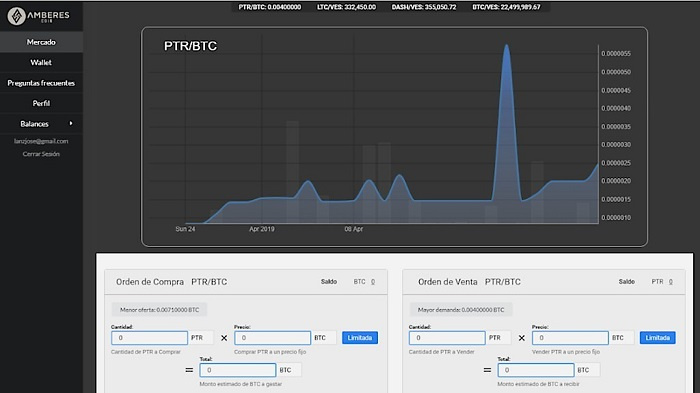Open the Mercado menu item
This screenshot has height=393, width=700.
tap(41, 42)
